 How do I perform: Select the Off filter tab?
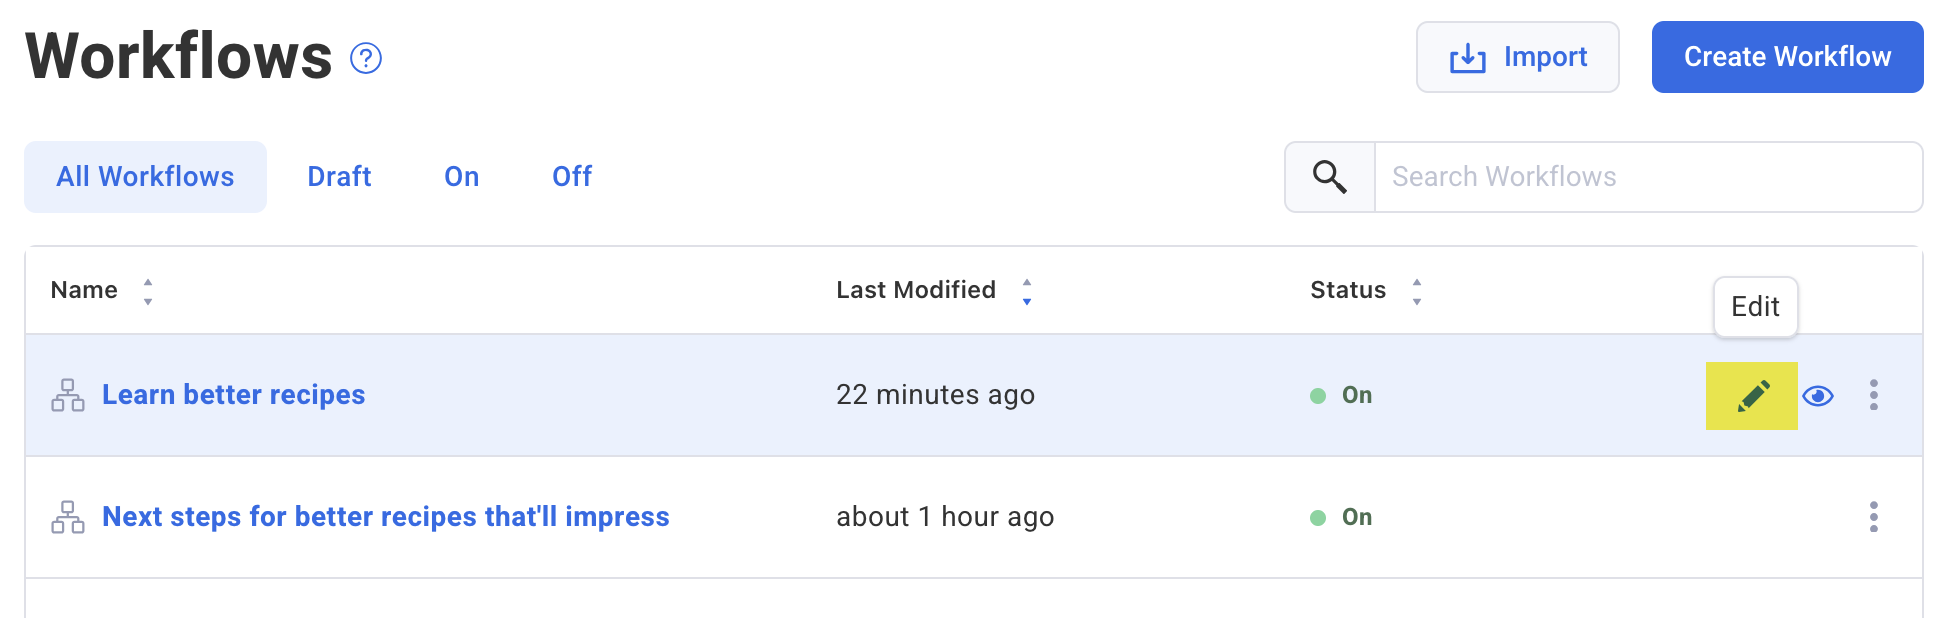(571, 176)
